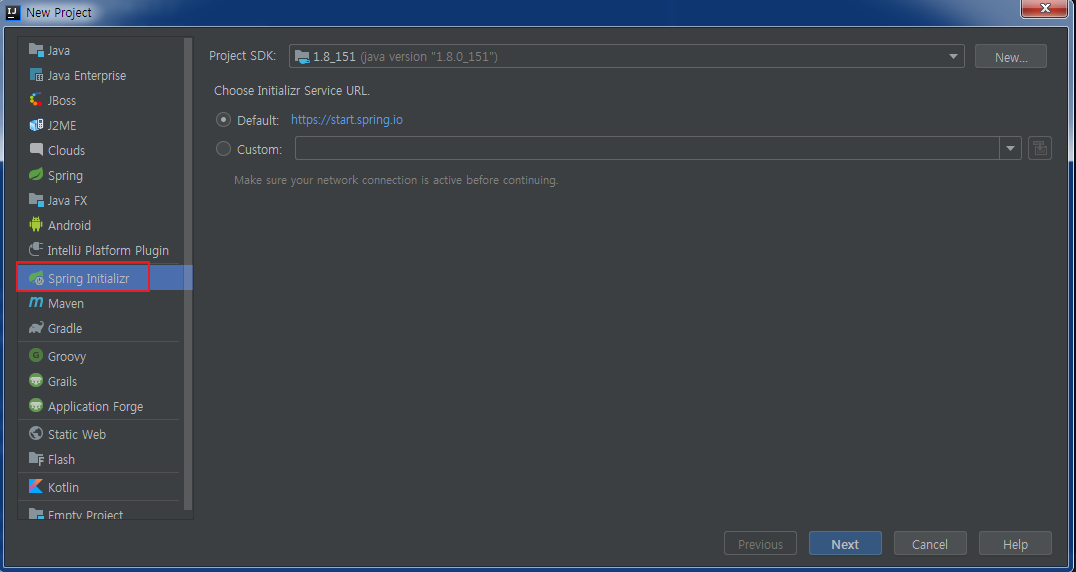Open the https://start.spring.io link

coord(347,120)
